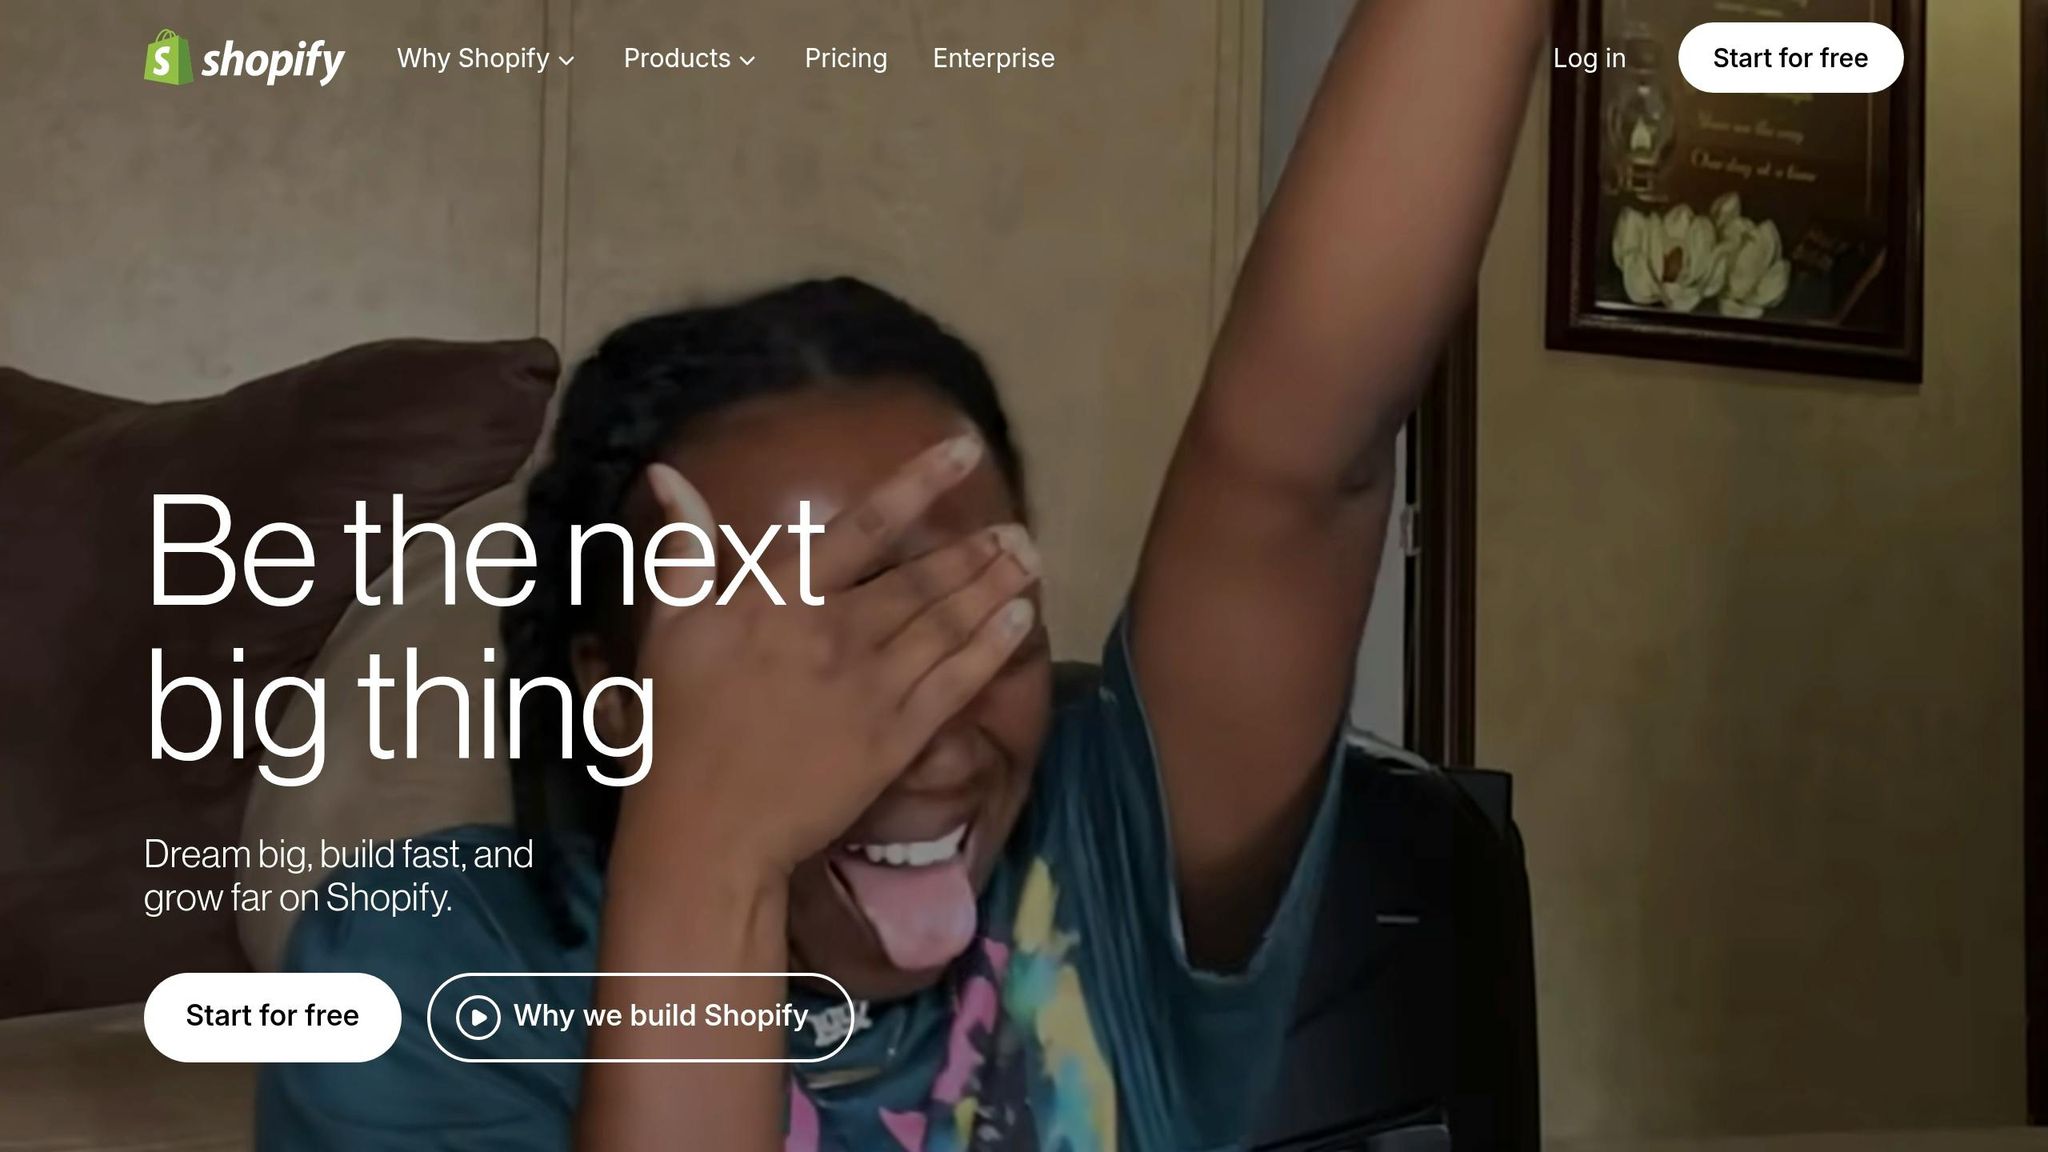
Task: Click the circled play icon
Action: pyautogui.click(x=478, y=1017)
